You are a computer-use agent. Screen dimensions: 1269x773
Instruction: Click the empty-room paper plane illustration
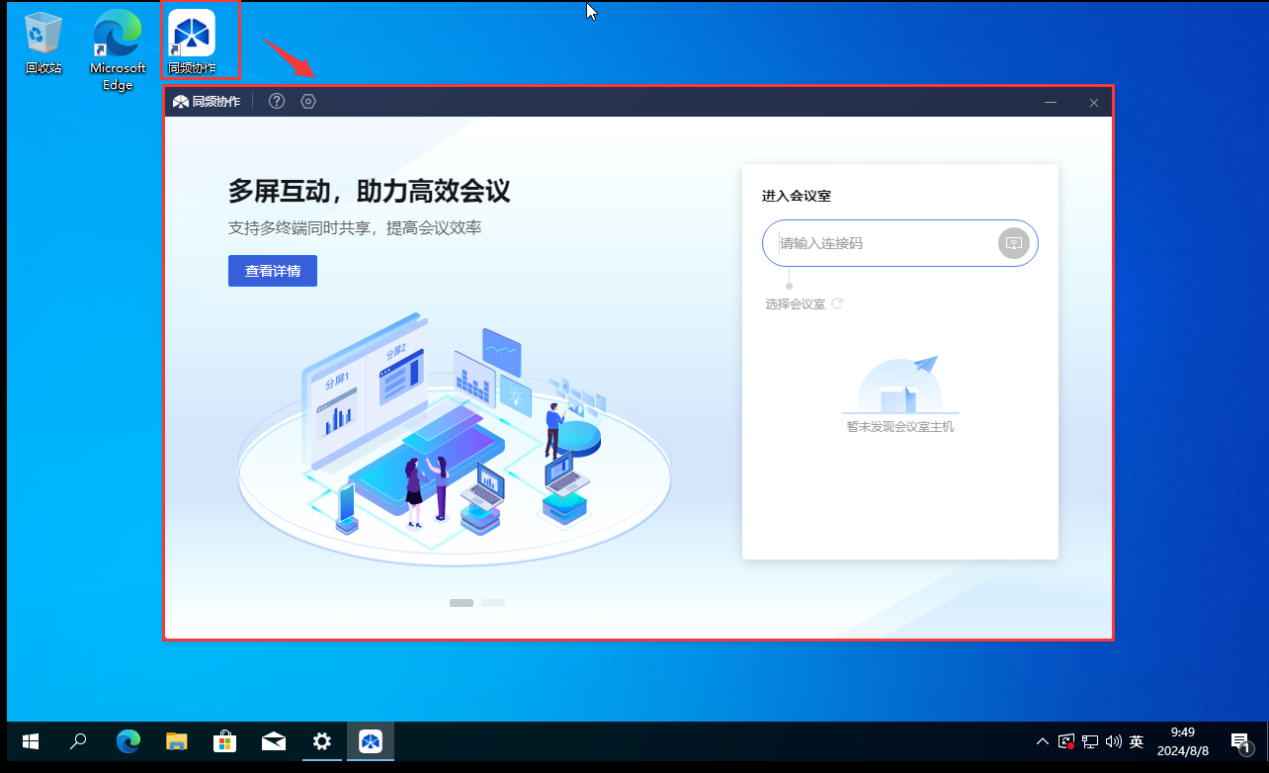pos(900,384)
